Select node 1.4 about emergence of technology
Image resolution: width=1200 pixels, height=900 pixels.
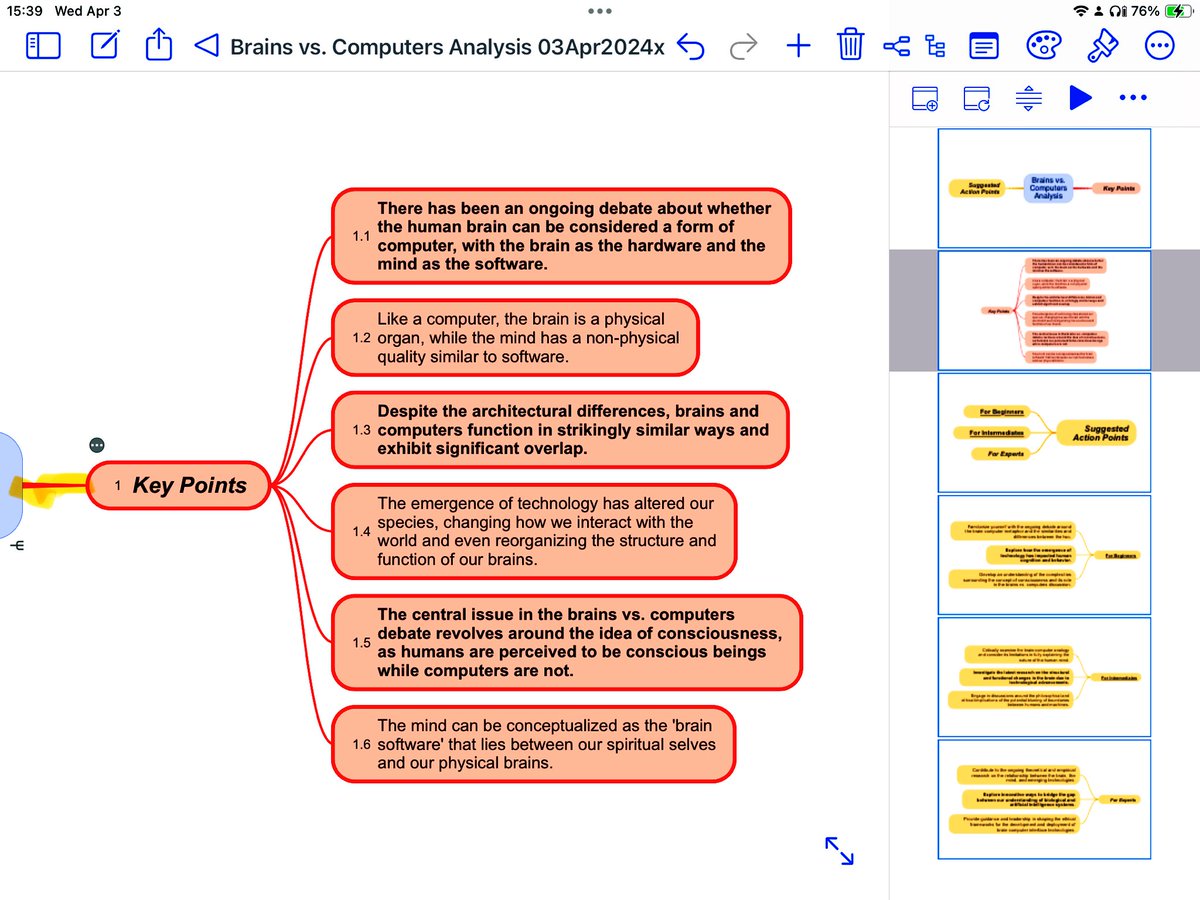point(535,532)
